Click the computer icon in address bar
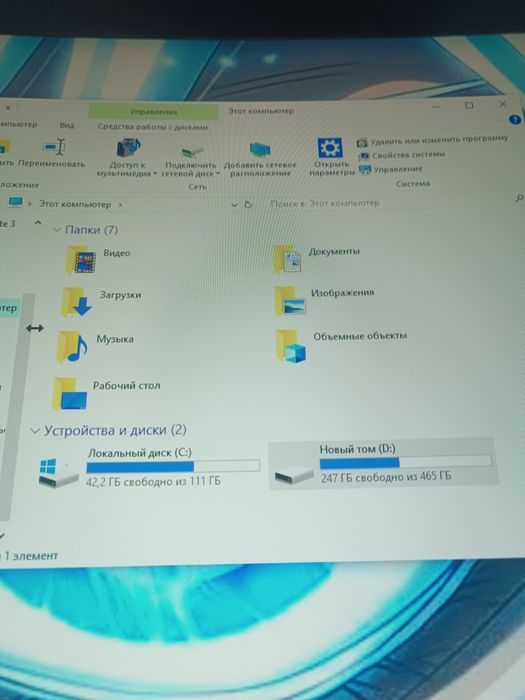 16,202
